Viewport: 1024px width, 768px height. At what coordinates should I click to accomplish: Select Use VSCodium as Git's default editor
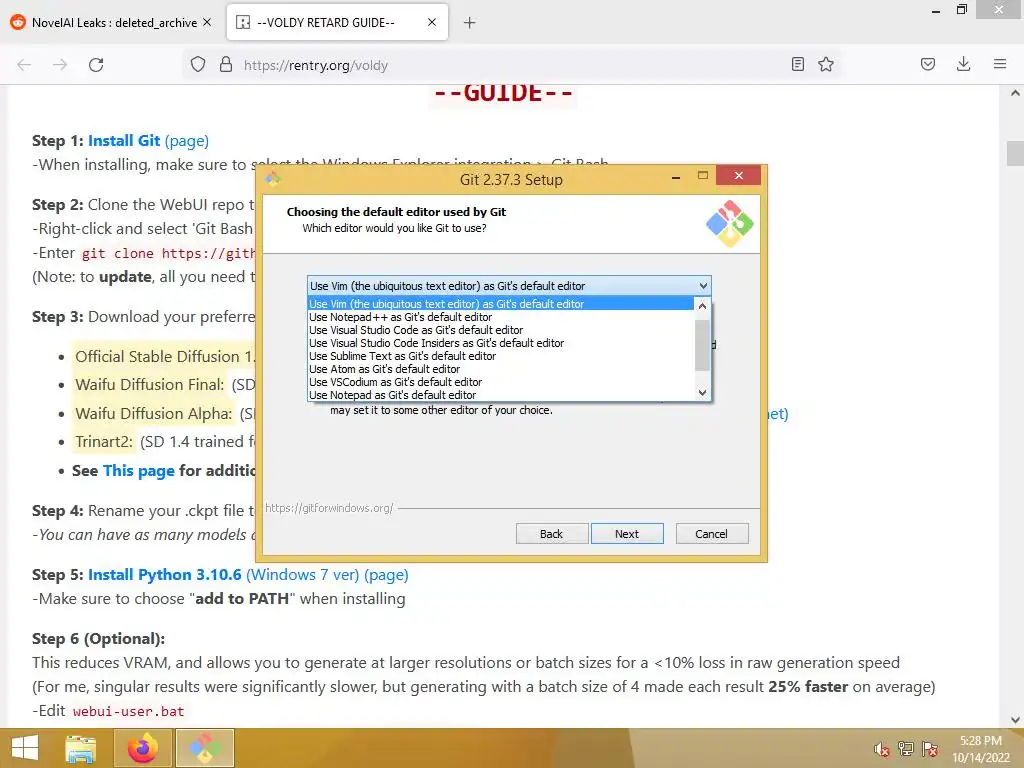pyautogui.click(x=500, y=382)
